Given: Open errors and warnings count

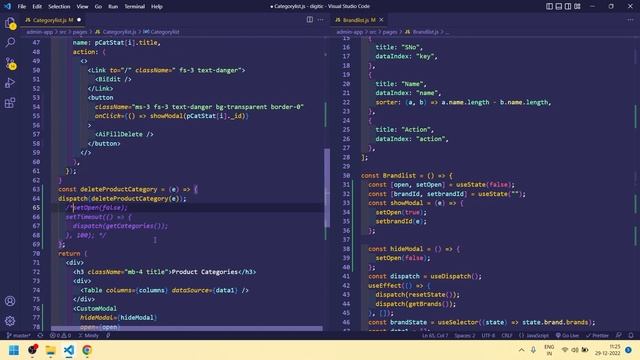Looking at the screenshot, I should 60,336.
